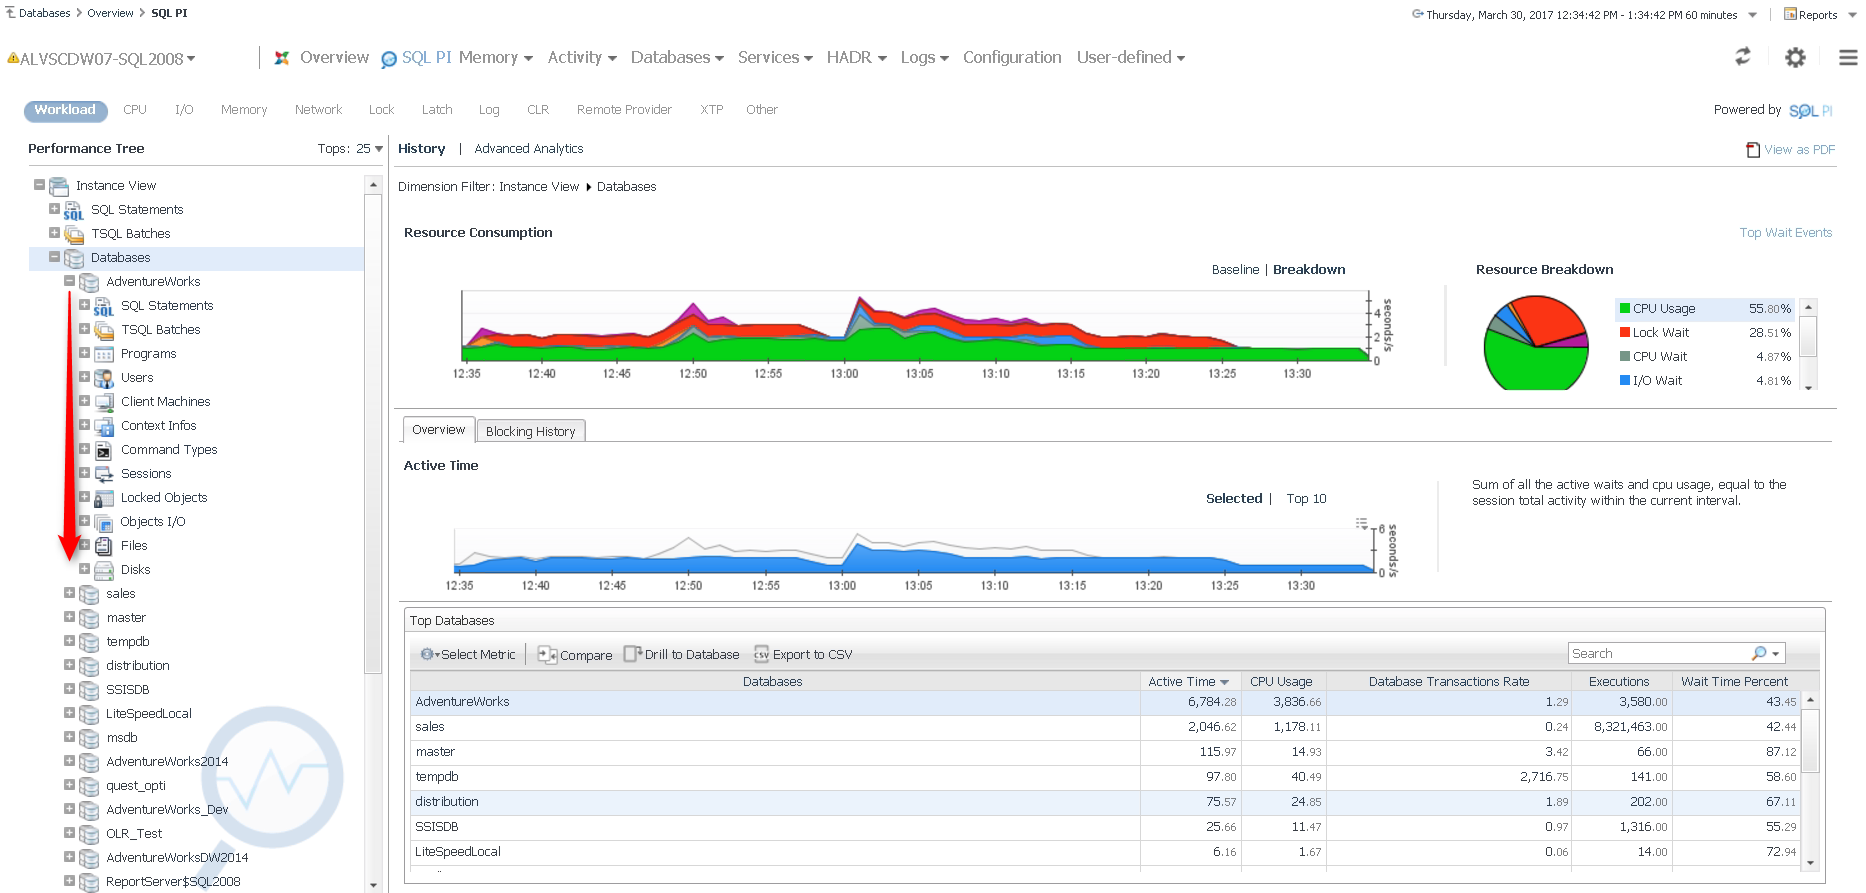Click the refresh arrows icon in header
1866x893 pixels.
coord(1743,57)
